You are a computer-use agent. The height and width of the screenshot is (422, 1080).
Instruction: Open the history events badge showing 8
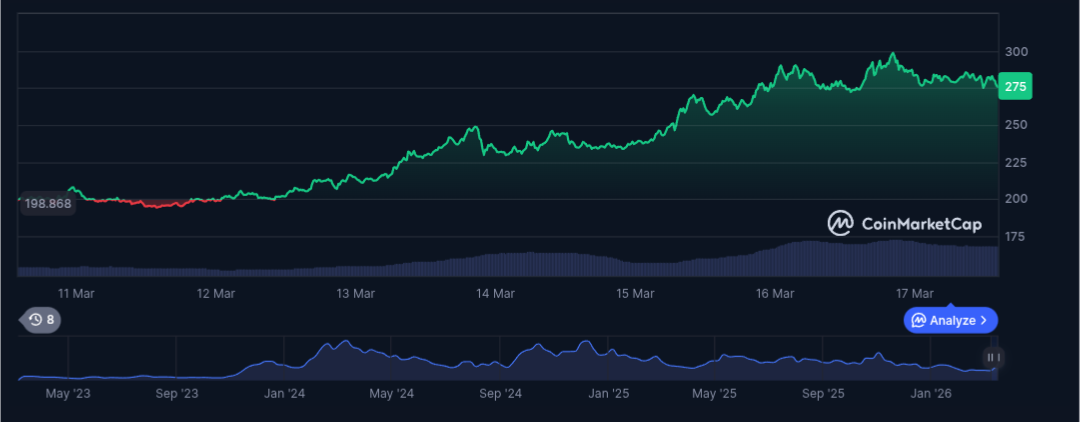coord(41,319)
